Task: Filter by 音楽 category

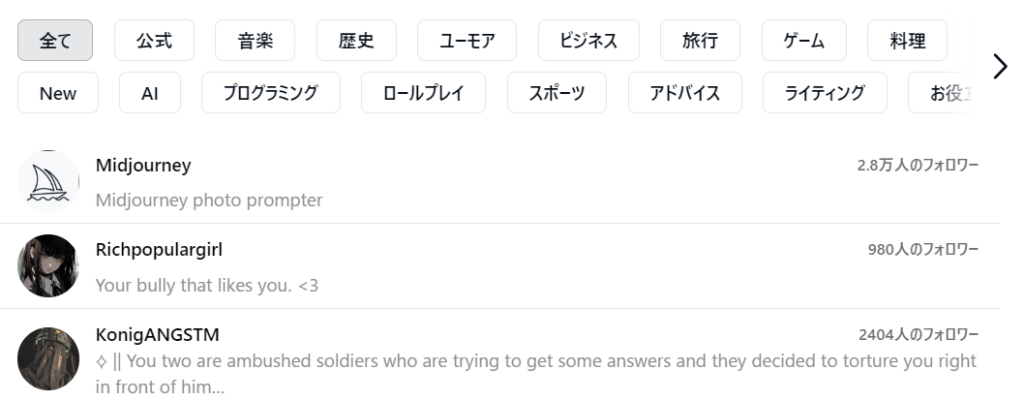Action: [255, 40]
